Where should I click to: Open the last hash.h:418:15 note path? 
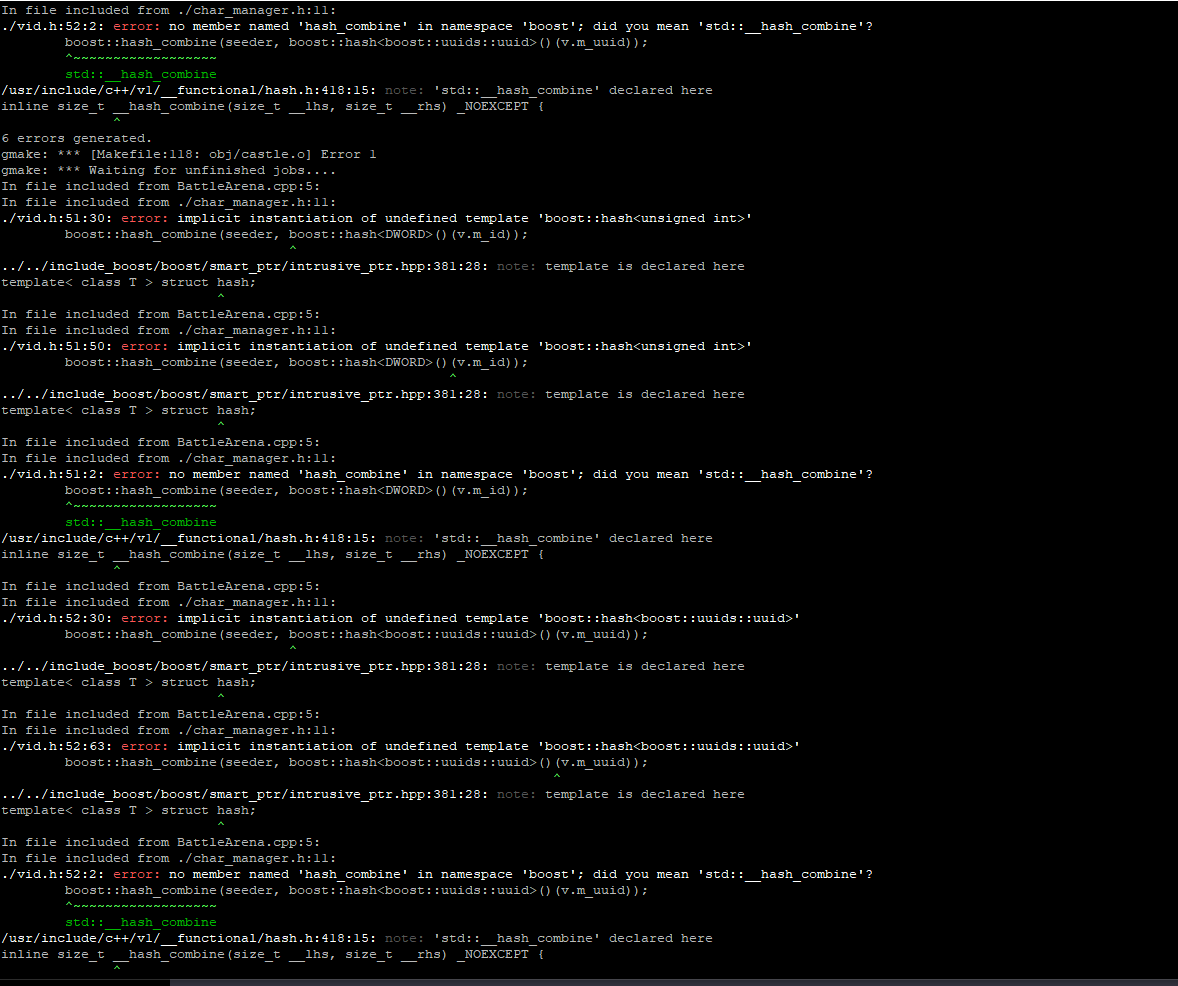(188, 938)
